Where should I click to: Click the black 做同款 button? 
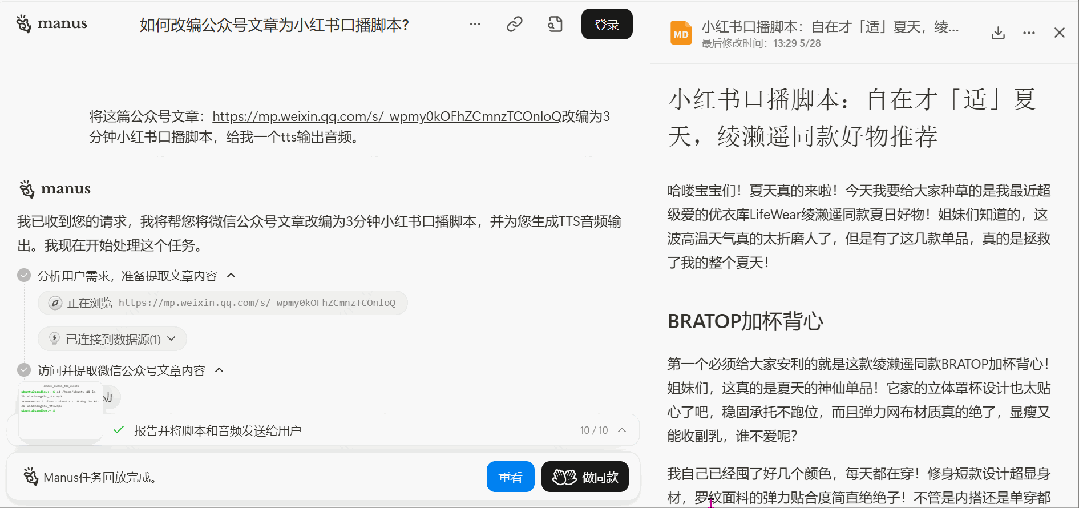pos(585,477)
